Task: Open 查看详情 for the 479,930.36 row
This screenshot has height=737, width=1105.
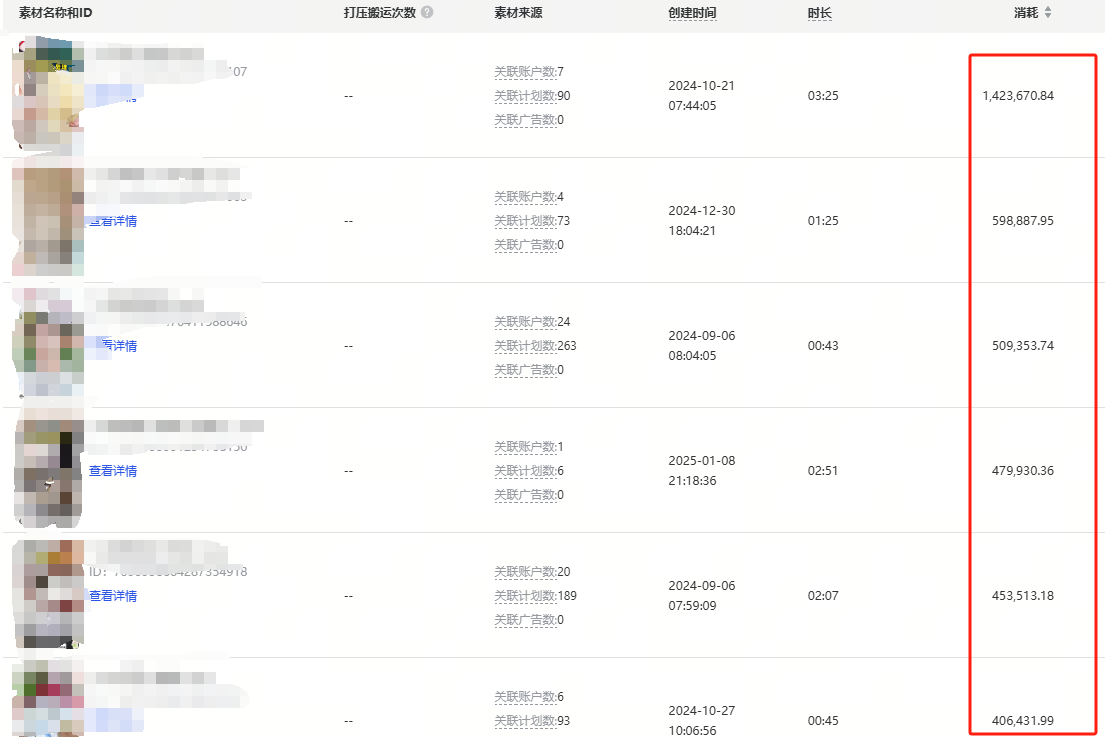Action: click(112, 471)
